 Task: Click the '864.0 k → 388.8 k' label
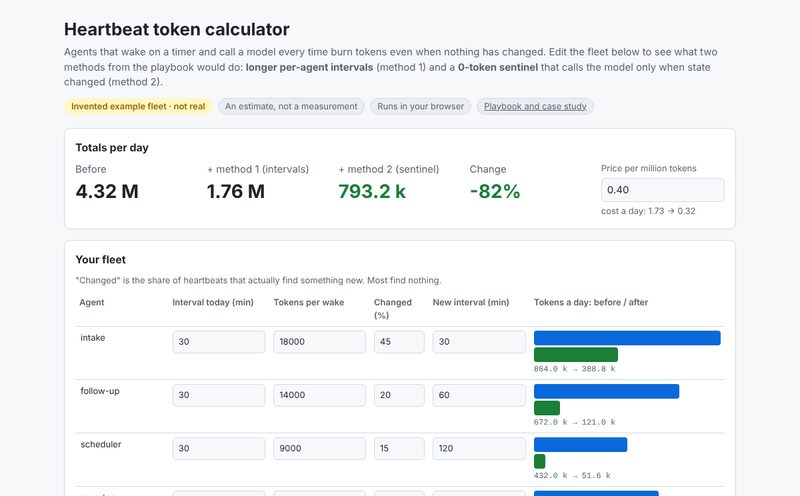574,368
